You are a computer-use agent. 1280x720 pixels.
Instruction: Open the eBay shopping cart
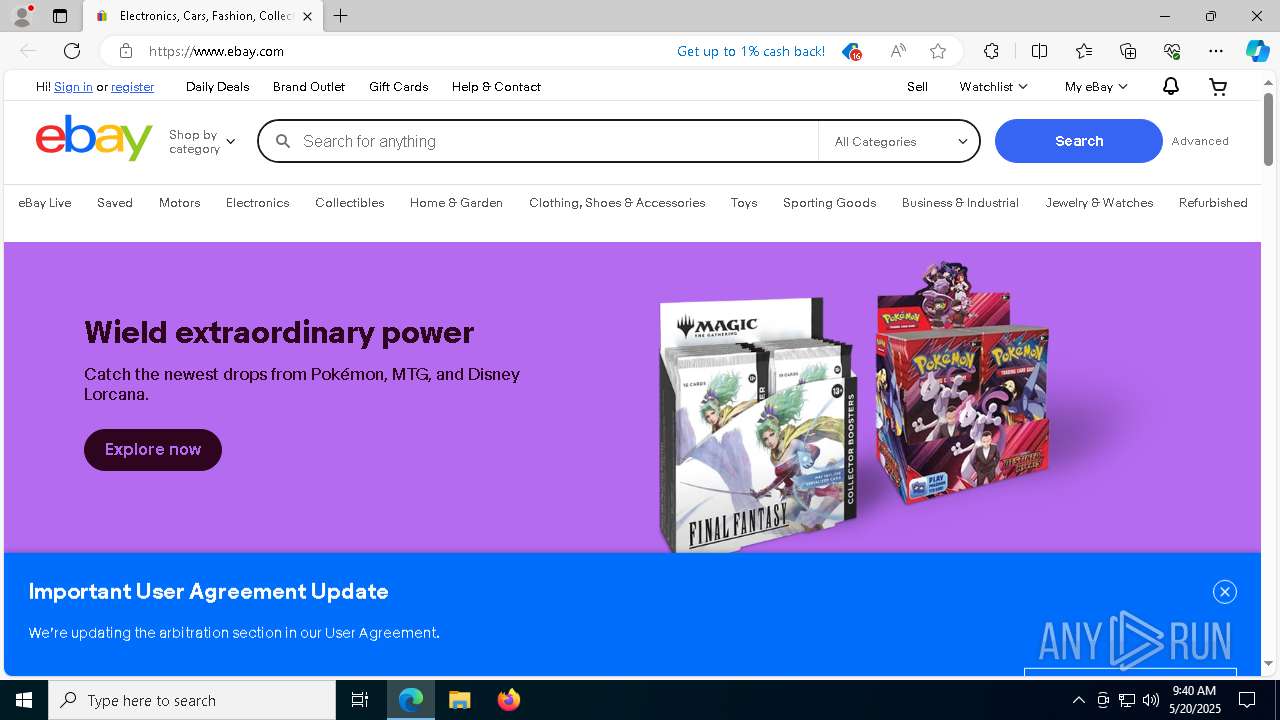[x=1218, y=87]
